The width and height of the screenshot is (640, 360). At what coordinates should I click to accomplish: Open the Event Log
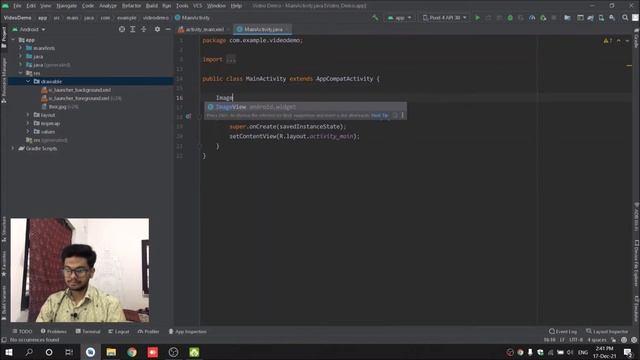tap(563, 331)
